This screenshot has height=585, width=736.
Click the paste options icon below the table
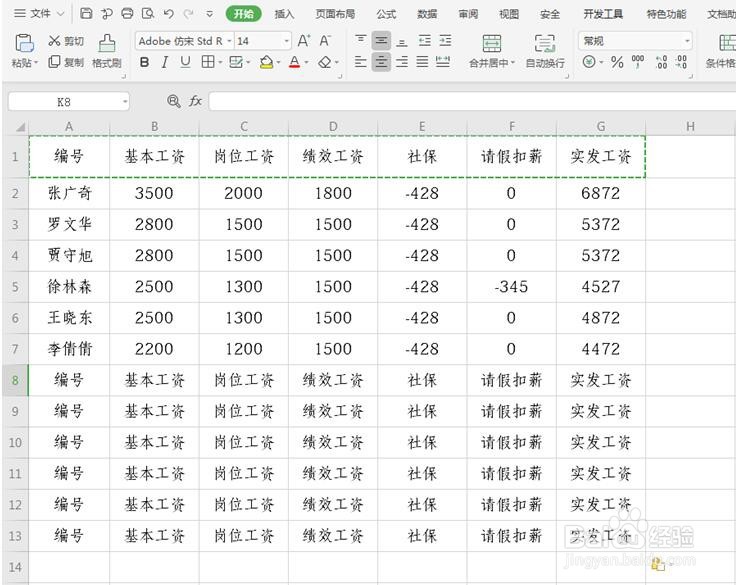[658, 565]
